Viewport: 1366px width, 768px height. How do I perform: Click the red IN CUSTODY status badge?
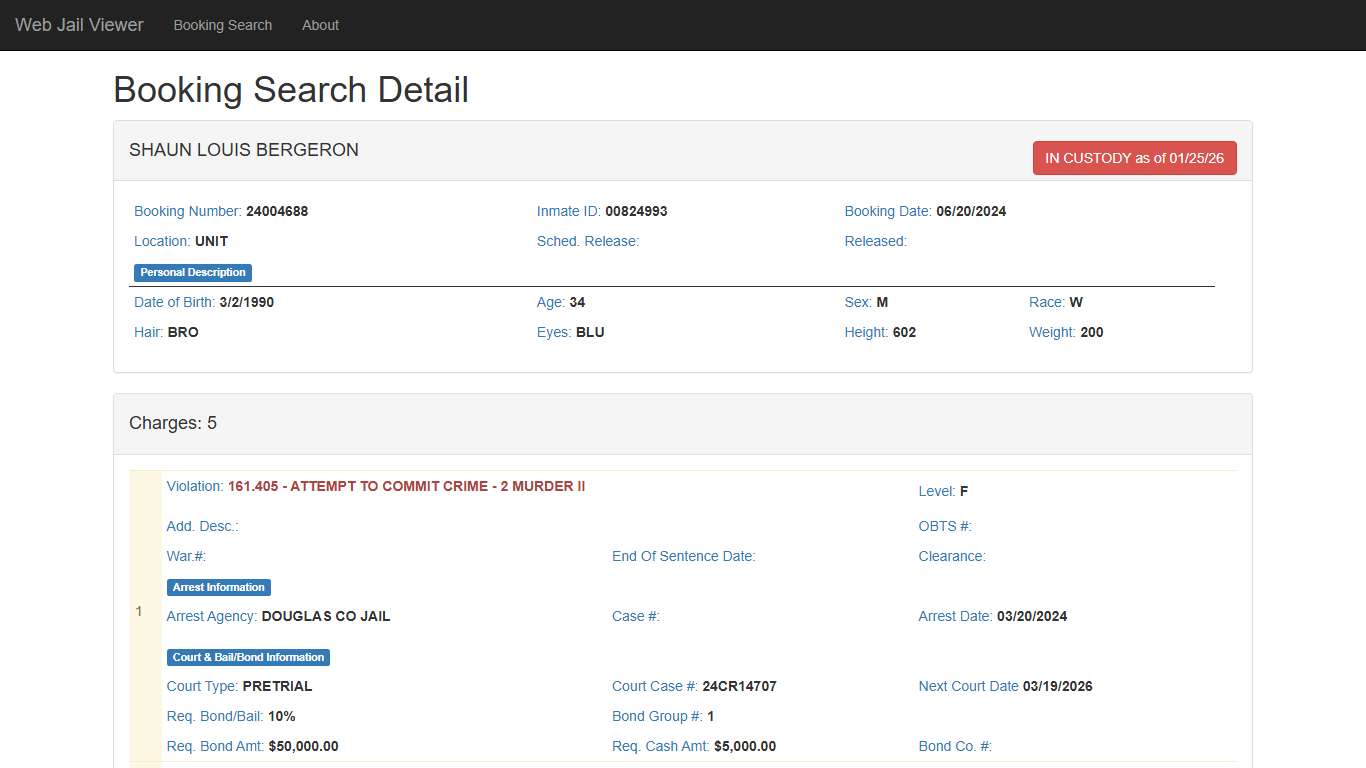click(x=1134, y=158)
